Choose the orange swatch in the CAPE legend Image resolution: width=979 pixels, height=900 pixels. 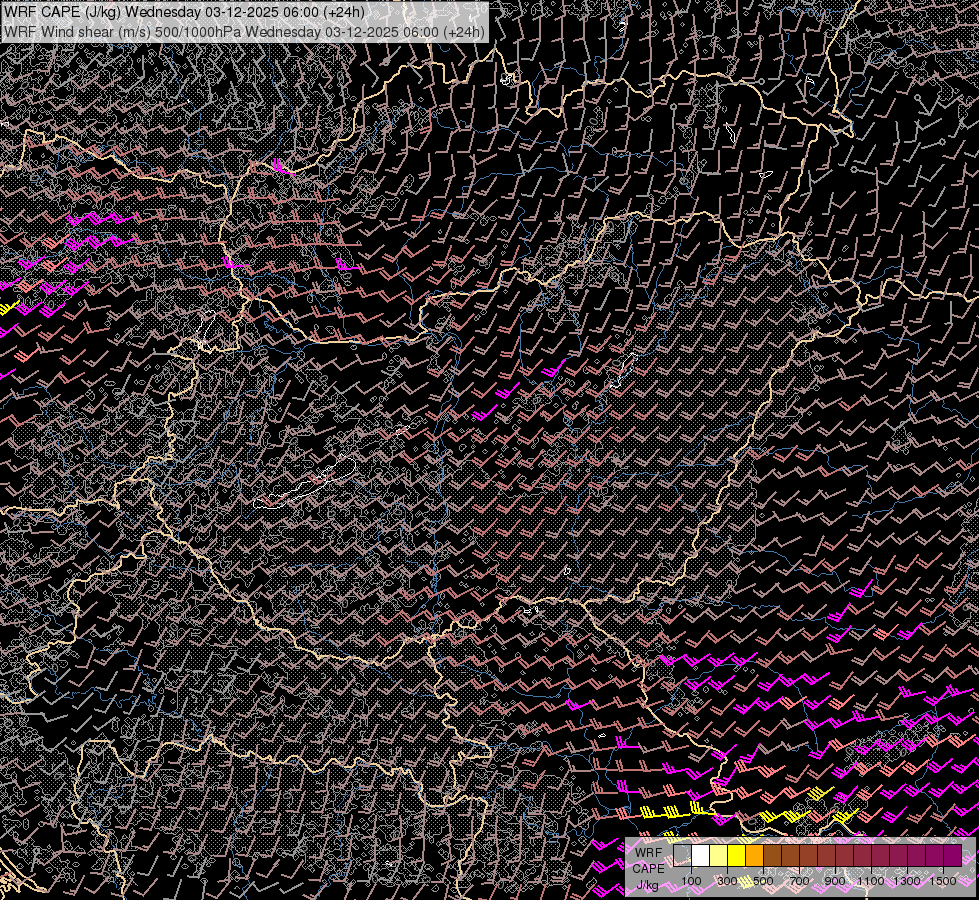point(755,856)
